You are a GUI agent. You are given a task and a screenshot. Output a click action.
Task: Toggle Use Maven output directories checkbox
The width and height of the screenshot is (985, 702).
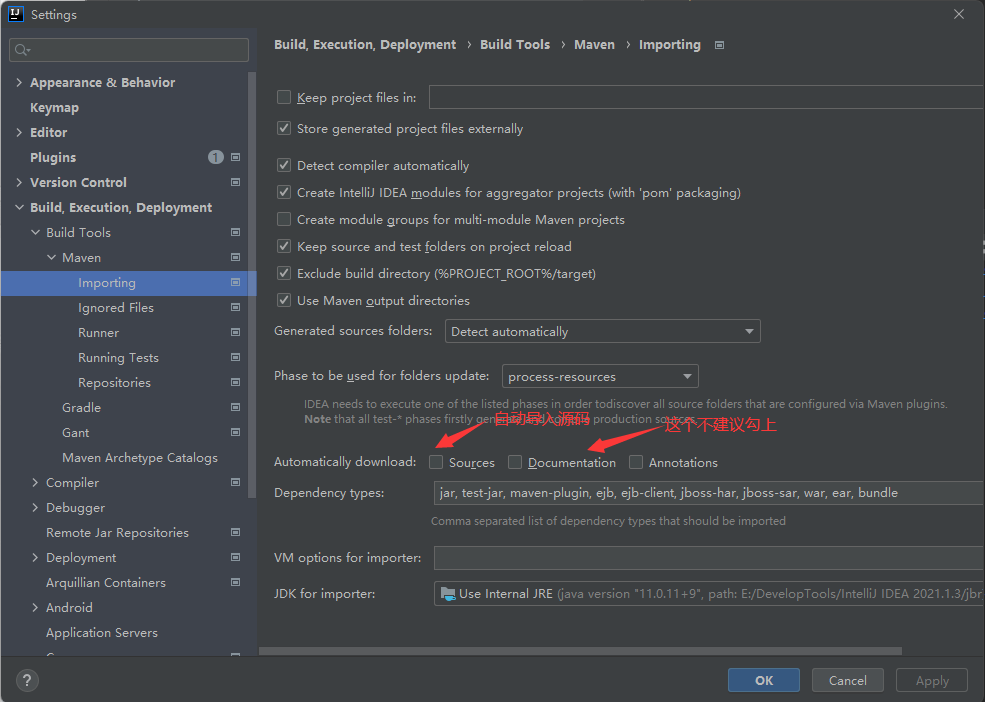(284, 300)
